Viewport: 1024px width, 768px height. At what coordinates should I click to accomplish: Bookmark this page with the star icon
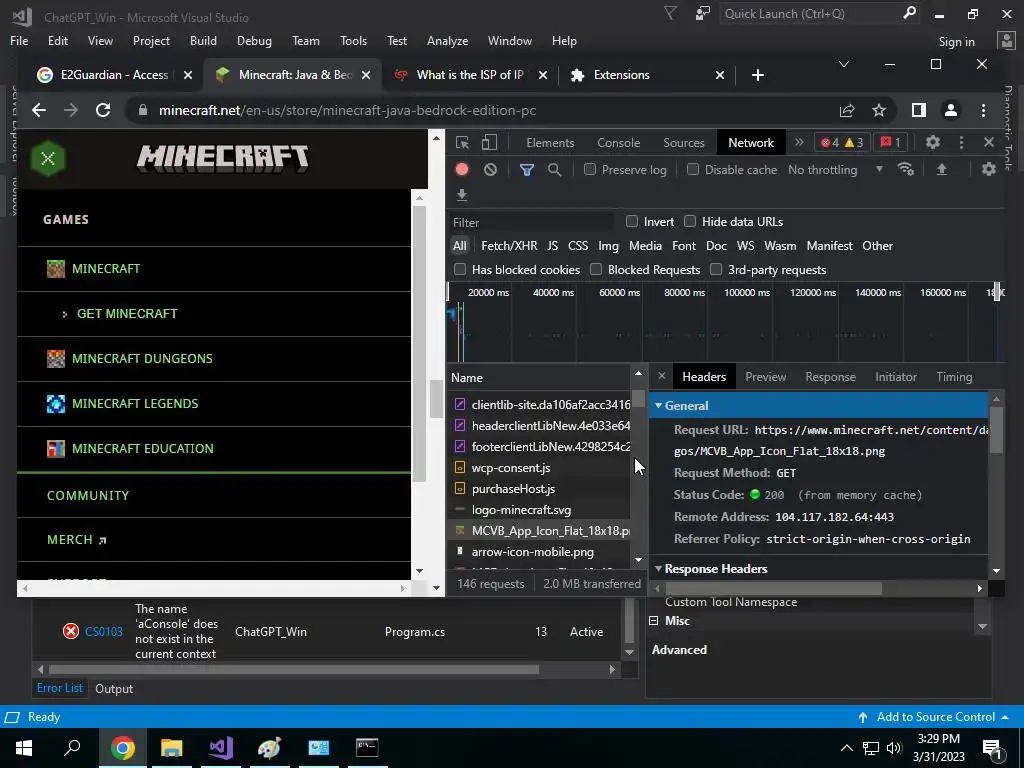tap(879, 110)
